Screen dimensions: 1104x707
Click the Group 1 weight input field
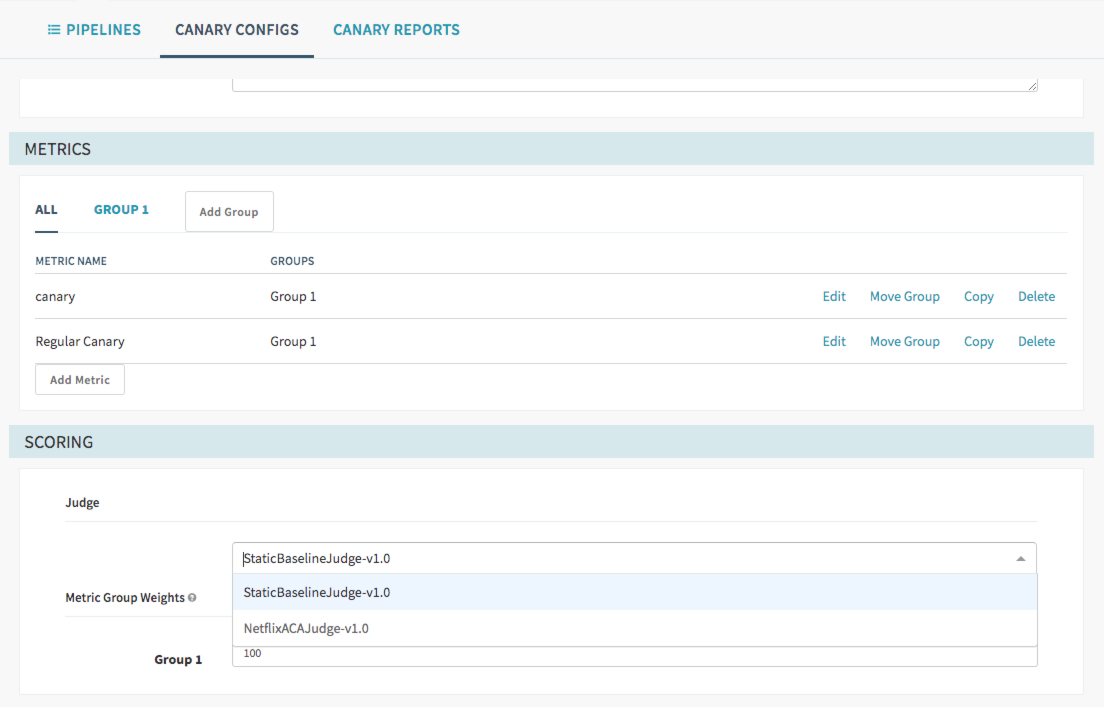coord(634,657)
